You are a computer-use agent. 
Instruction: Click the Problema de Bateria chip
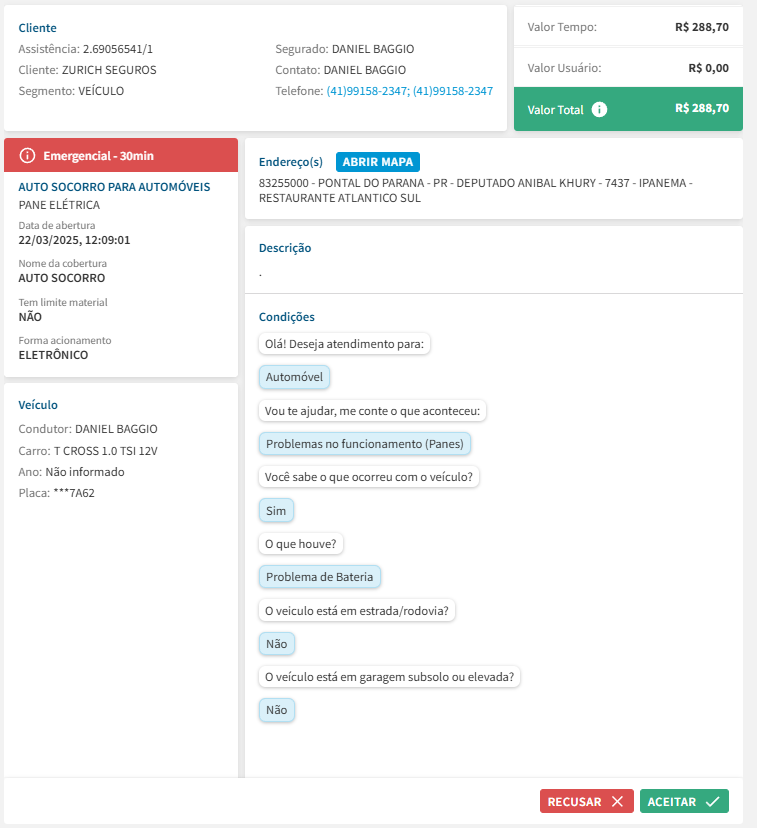tap(321, 577)
